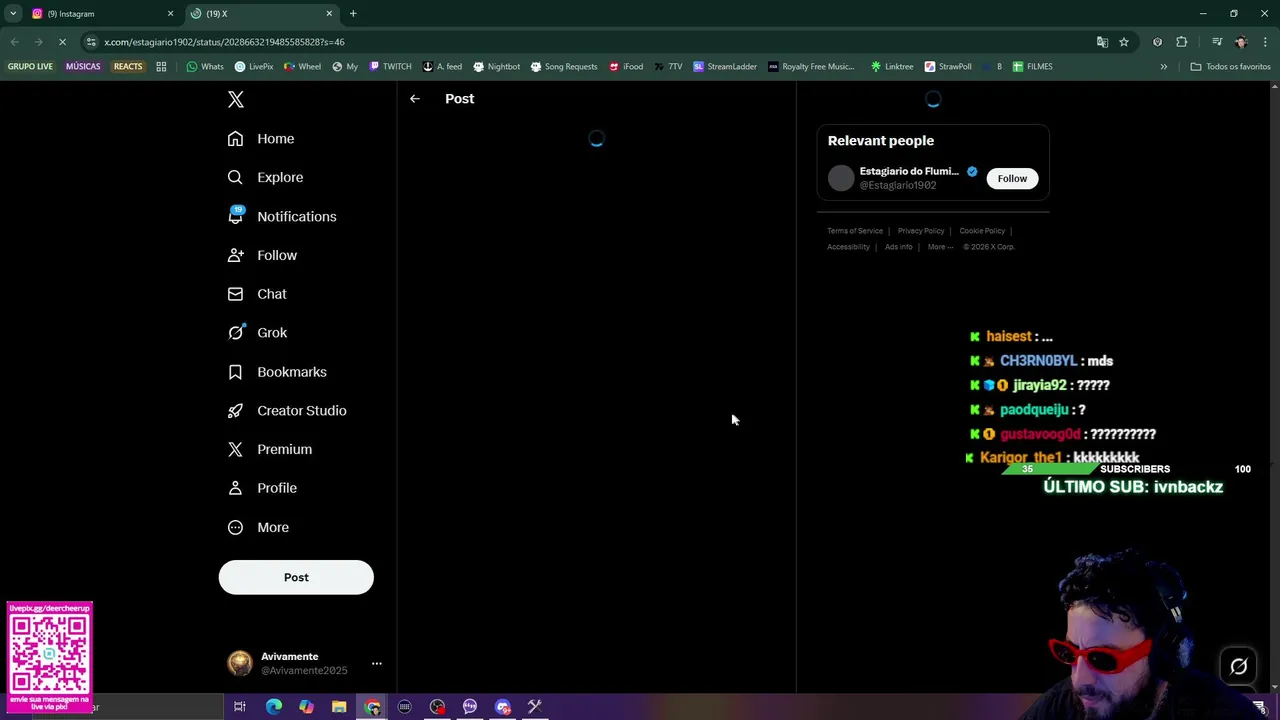Close the Instagram browser tab

170,14
